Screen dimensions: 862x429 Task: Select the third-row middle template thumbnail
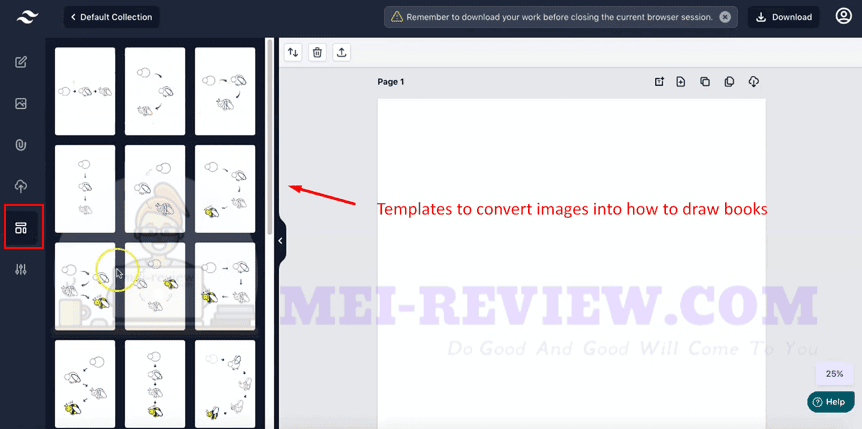155,286
